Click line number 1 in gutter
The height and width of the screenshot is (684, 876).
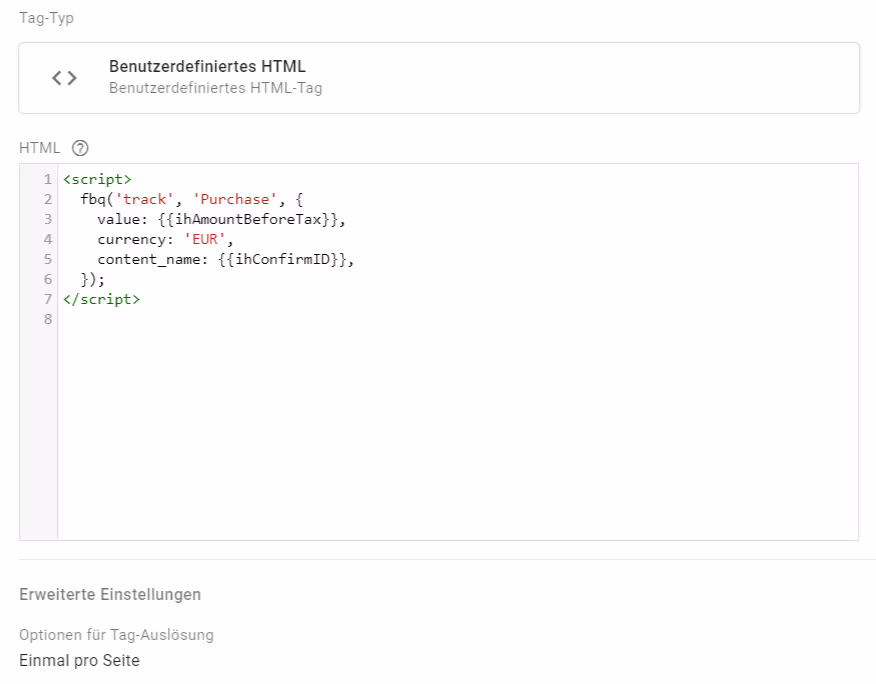(x=48, y=179)
